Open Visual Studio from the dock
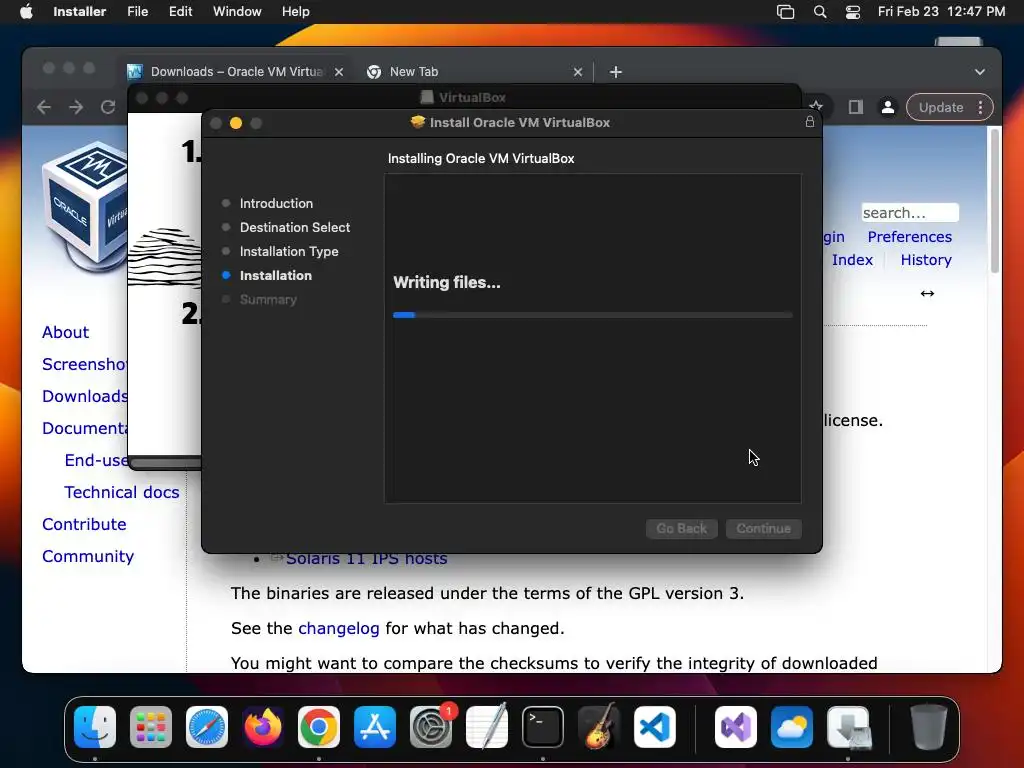The image size is (1024, 768). [x=736, y=727]
